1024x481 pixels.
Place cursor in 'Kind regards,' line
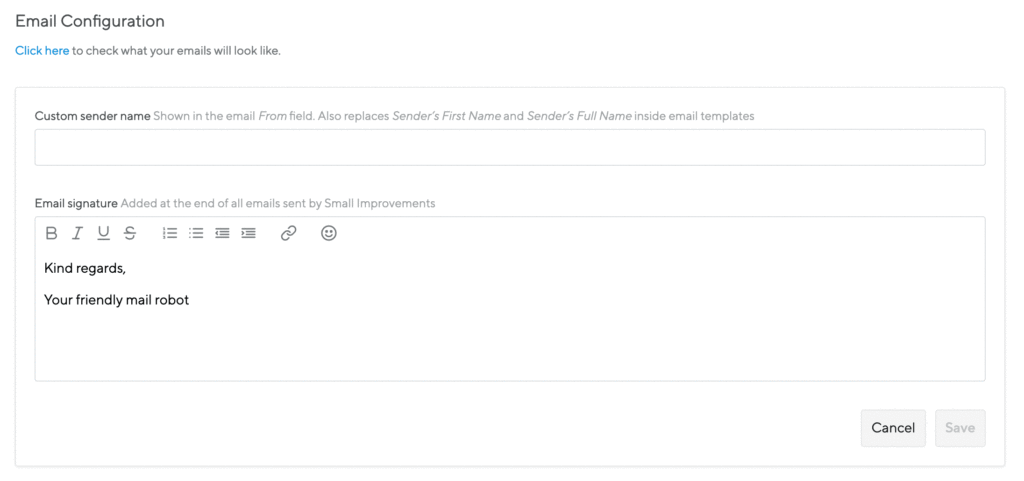point(85,268)
